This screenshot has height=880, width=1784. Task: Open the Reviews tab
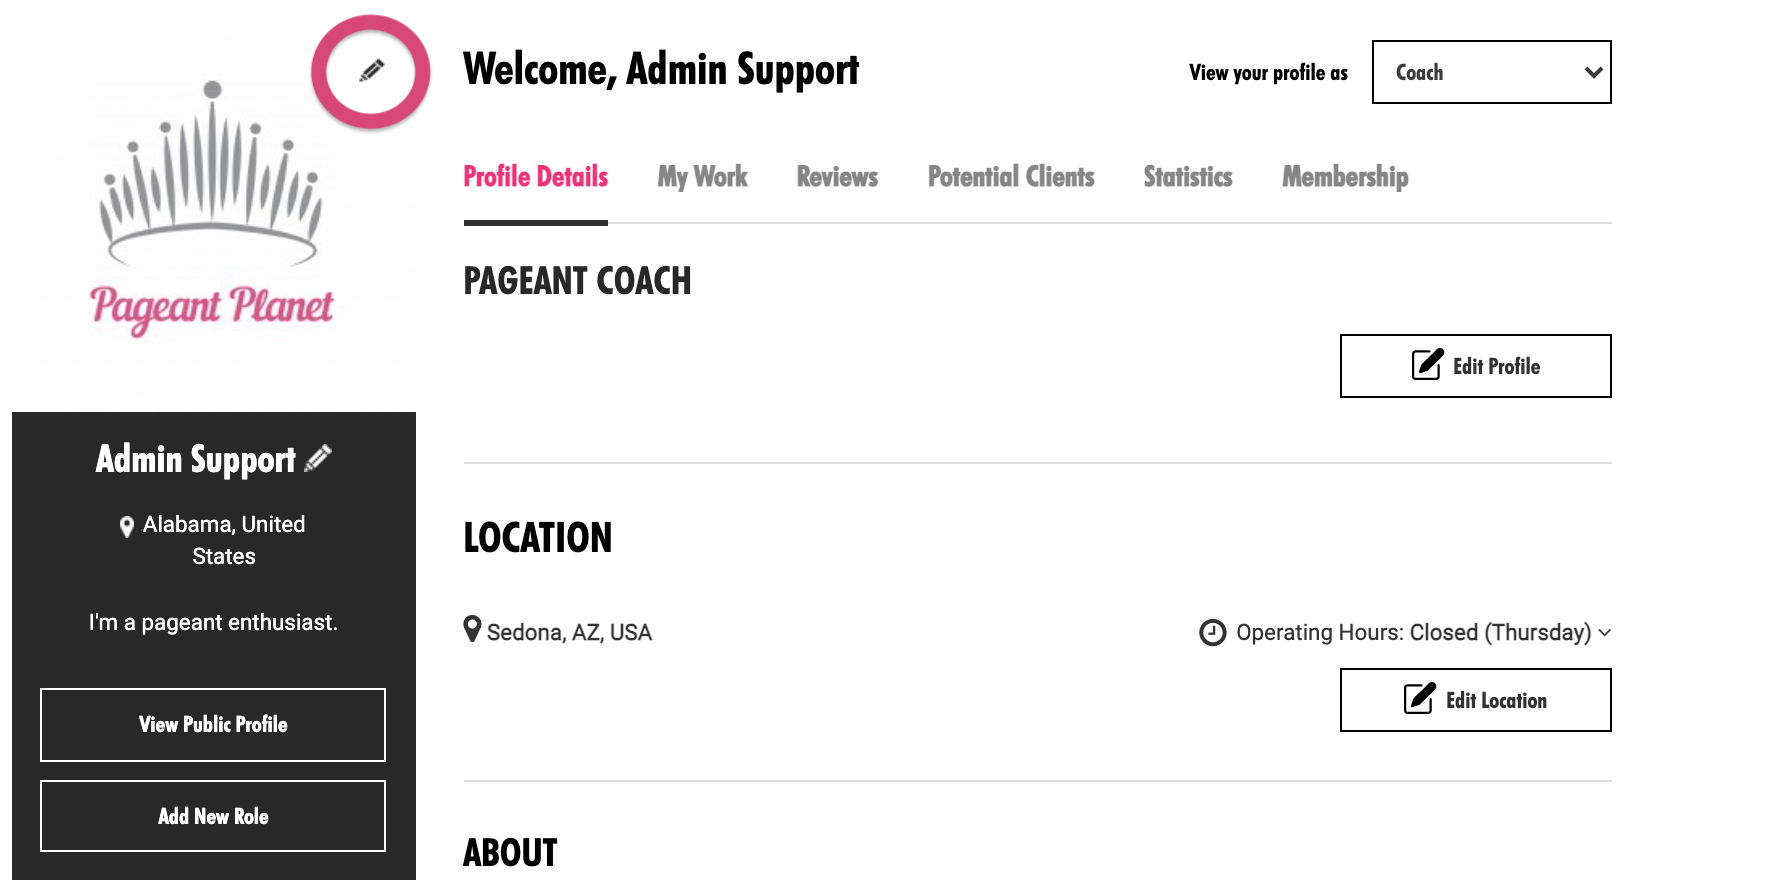pos(837,177)
